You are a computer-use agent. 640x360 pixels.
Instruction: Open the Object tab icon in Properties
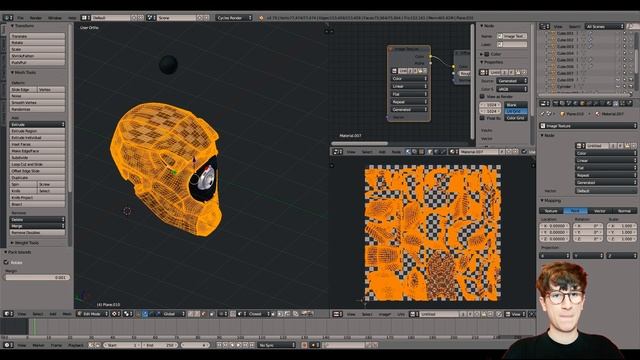coord(582,104)
